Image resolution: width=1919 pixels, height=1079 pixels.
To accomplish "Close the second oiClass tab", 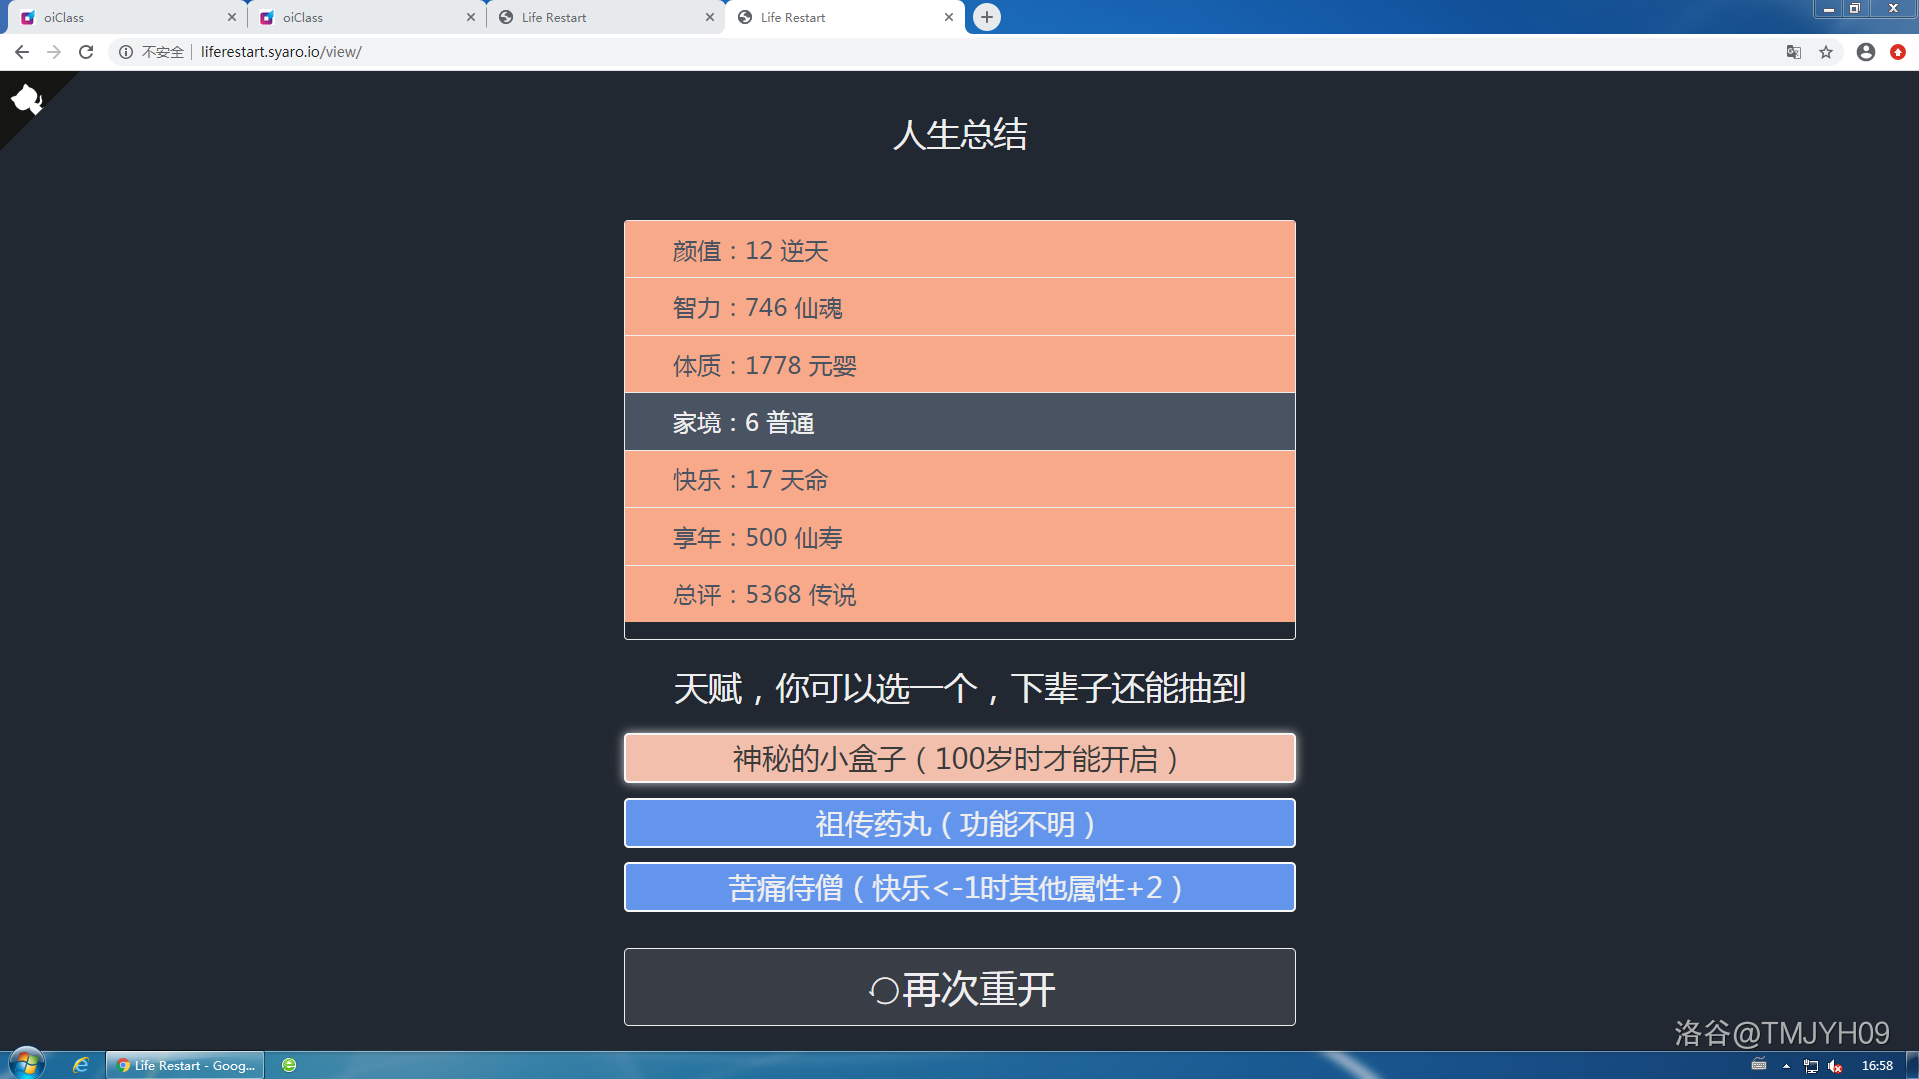I will (471, 17).
